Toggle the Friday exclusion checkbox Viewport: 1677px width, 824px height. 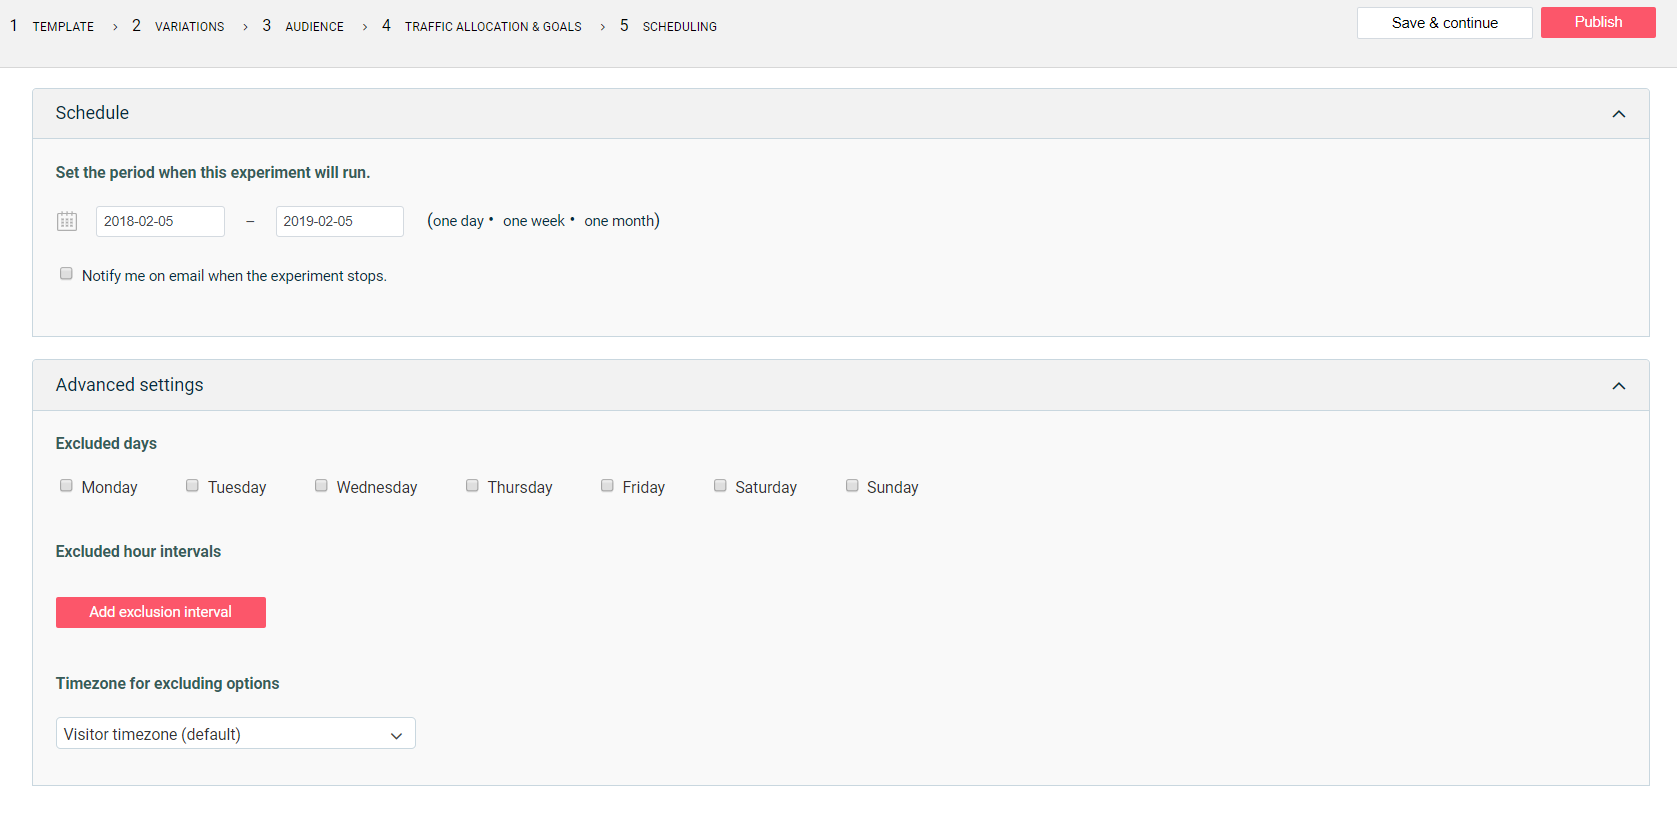[x=607, y=486]
